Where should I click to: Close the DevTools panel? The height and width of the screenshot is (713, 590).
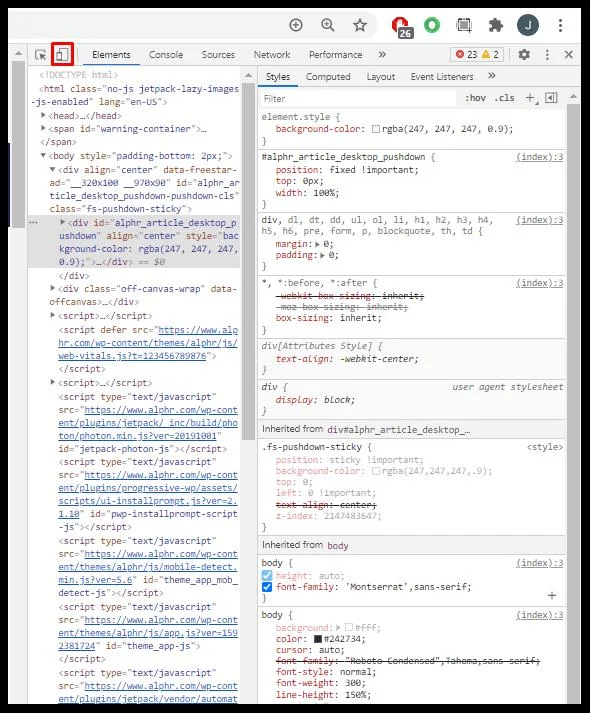click(x=569, y=55)
